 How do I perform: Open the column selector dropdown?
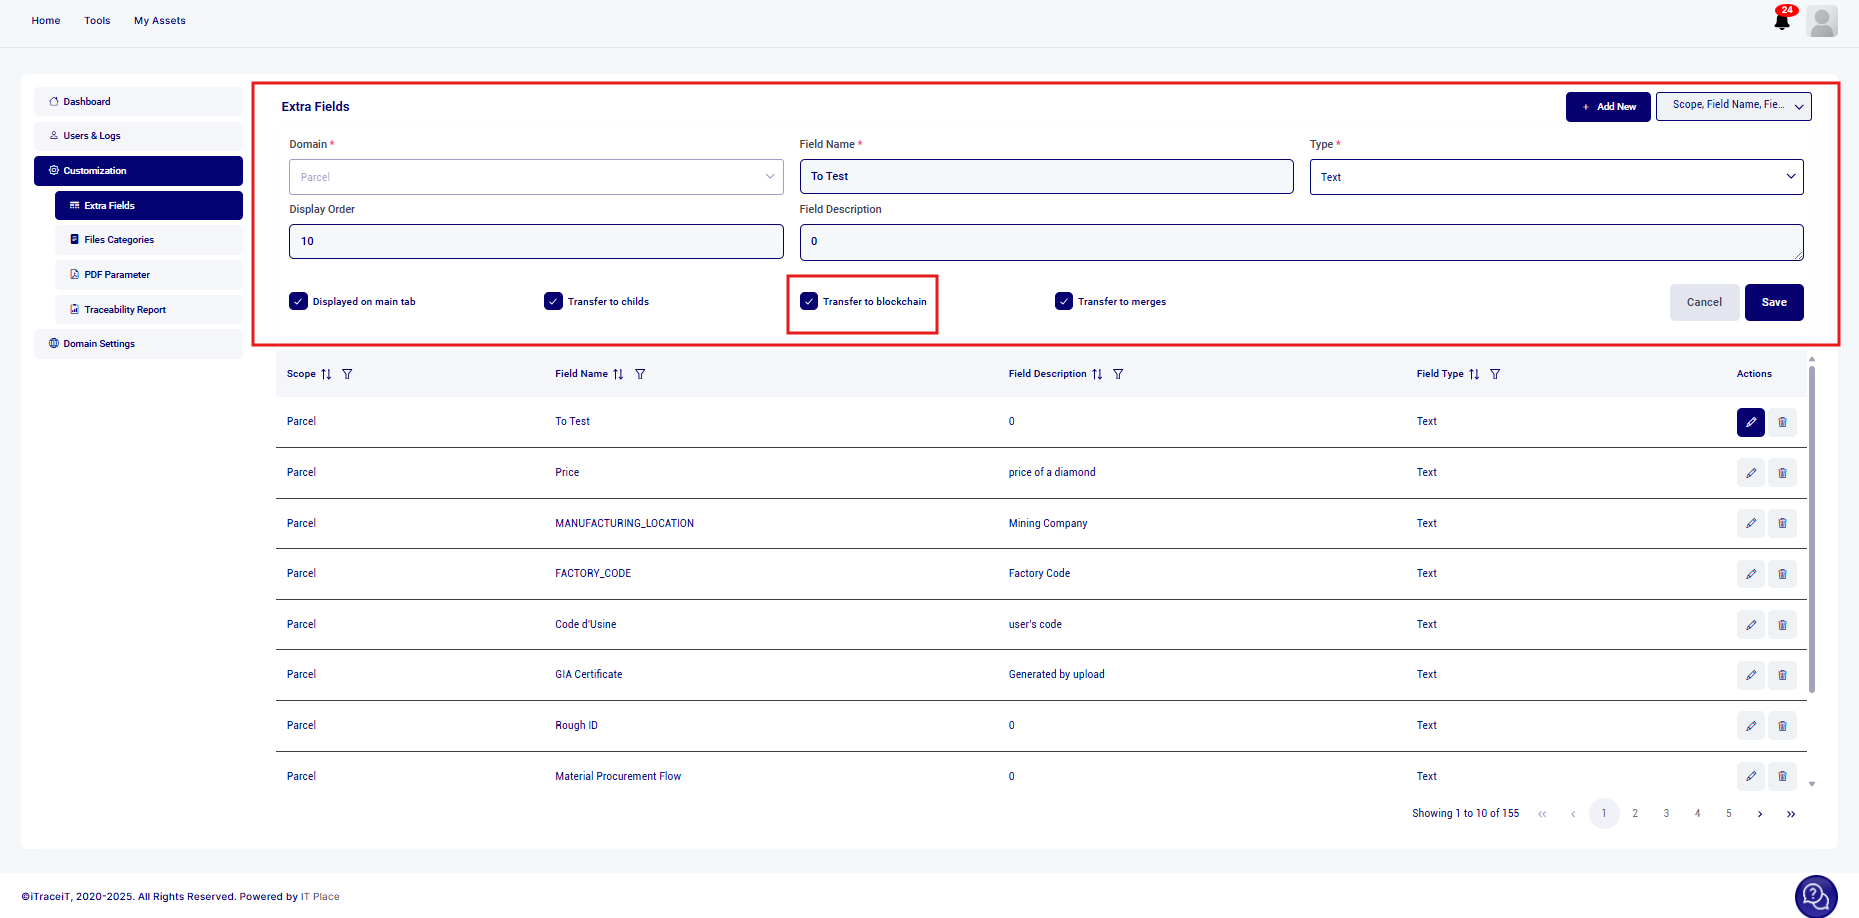[1733, 106]
